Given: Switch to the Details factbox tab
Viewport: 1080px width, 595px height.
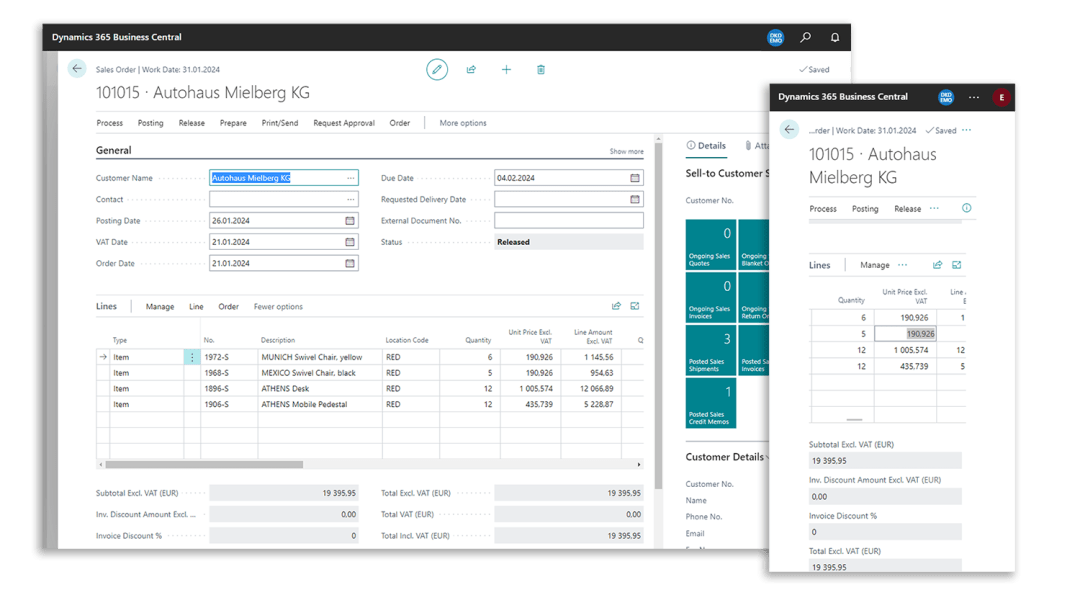Looking at the screenshot, I should click(x=706, y=146).
